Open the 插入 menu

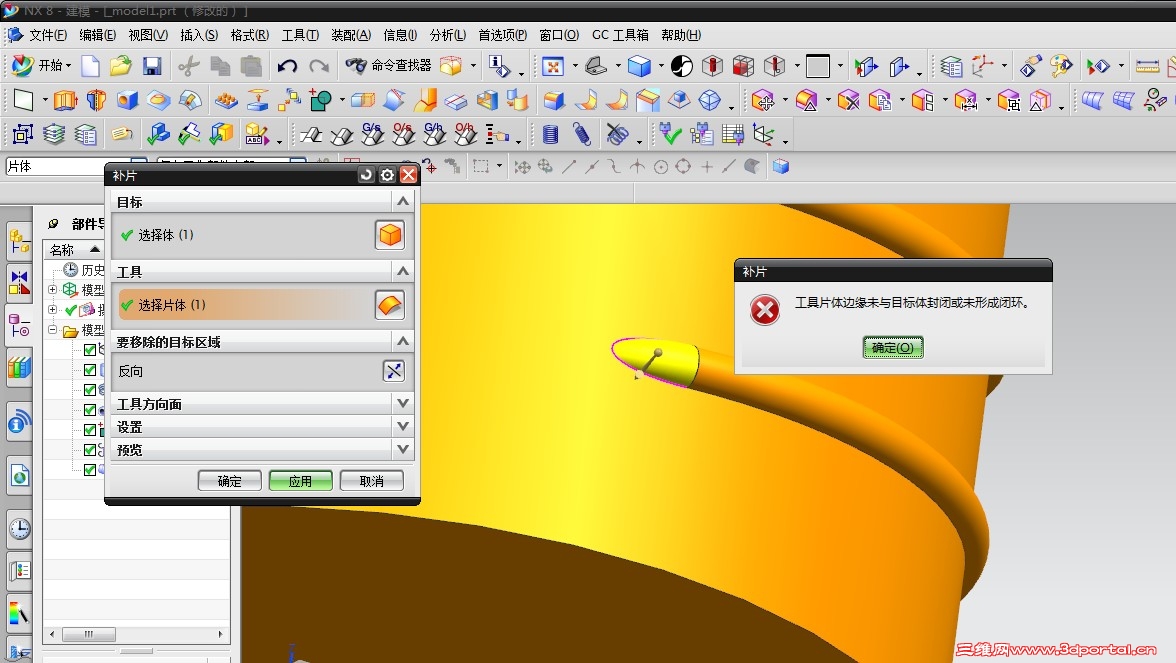(199, 35)
